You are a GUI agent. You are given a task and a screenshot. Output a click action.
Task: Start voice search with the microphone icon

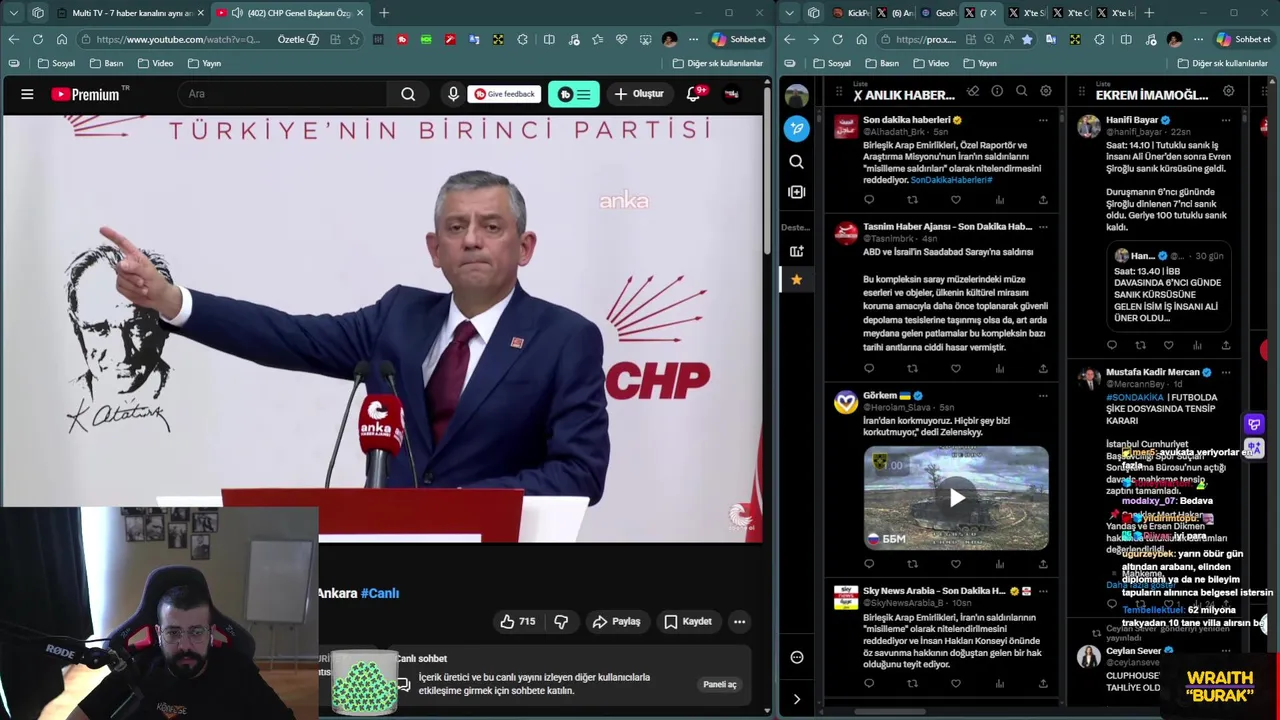453,94
